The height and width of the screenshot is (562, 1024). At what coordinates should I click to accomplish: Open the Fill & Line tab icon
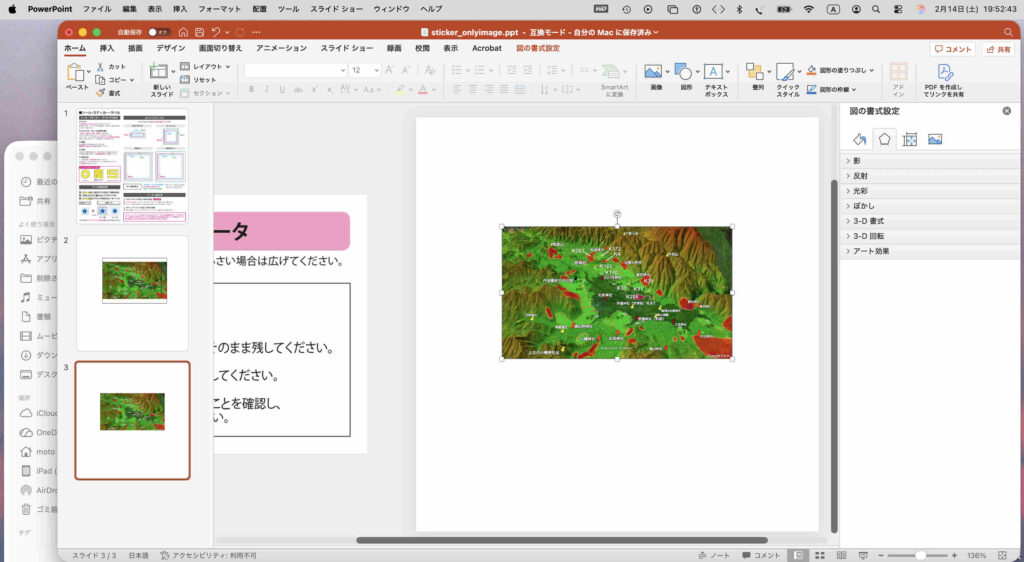click(859, 139)
